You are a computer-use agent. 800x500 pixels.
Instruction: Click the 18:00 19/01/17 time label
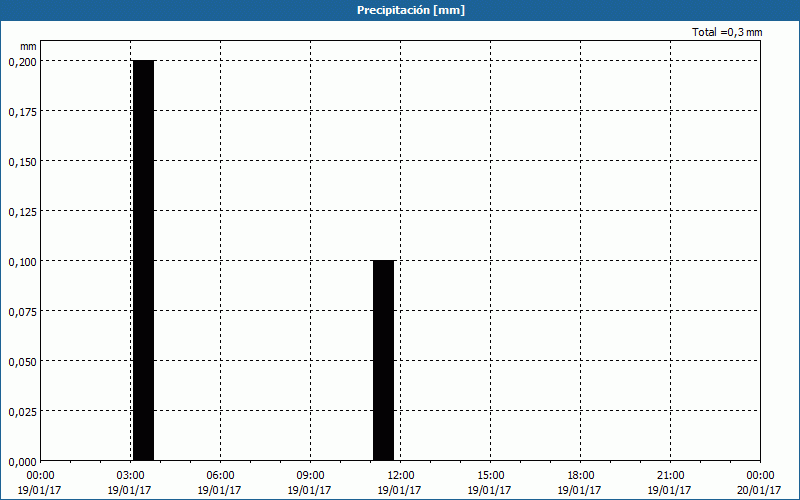click(x=580, y=483)
